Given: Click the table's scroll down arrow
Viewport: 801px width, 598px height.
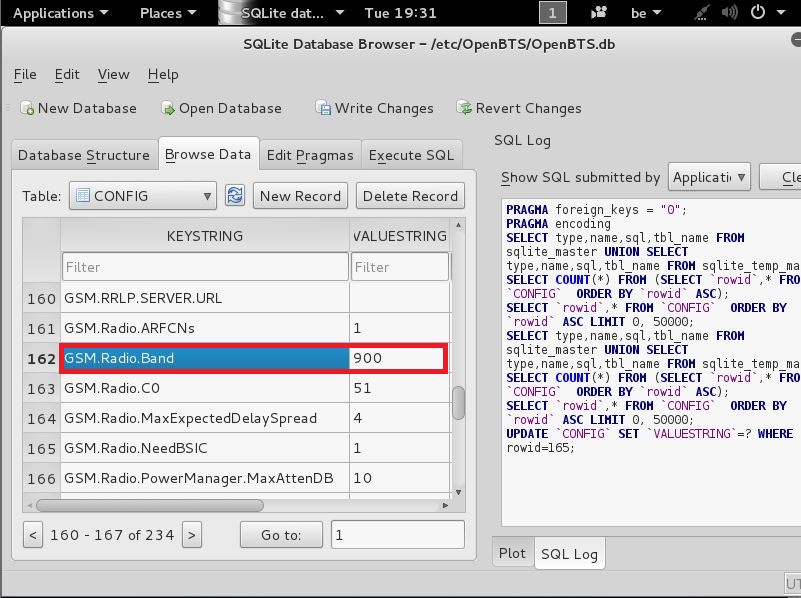Looking at the screenshot, I should 459,492.
